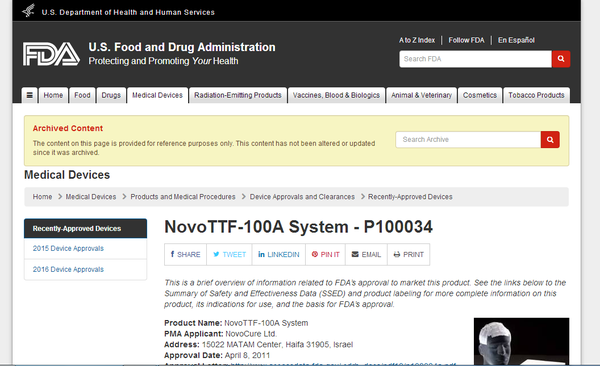Click the red Search FDA magnifier button

point(561,59)
